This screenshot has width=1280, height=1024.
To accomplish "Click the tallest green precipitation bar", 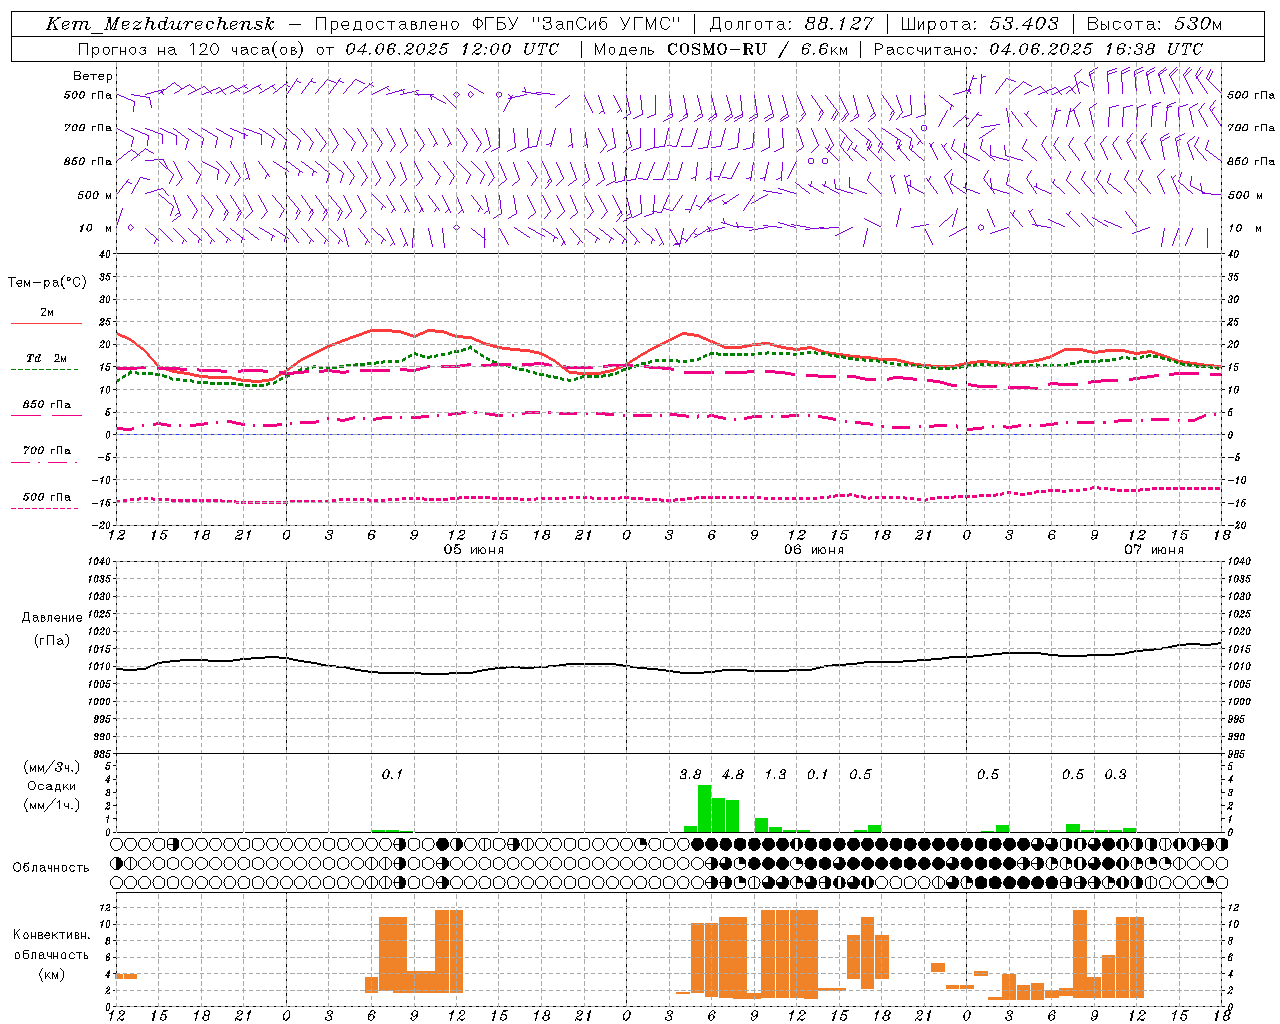I will click(x=704, y=808).
